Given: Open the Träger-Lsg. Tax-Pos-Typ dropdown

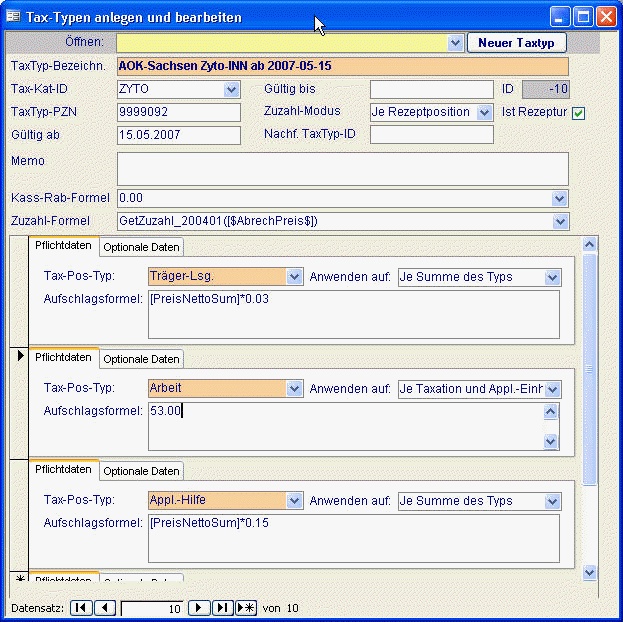Looking at the screenshot, I should tap(294, 277).
